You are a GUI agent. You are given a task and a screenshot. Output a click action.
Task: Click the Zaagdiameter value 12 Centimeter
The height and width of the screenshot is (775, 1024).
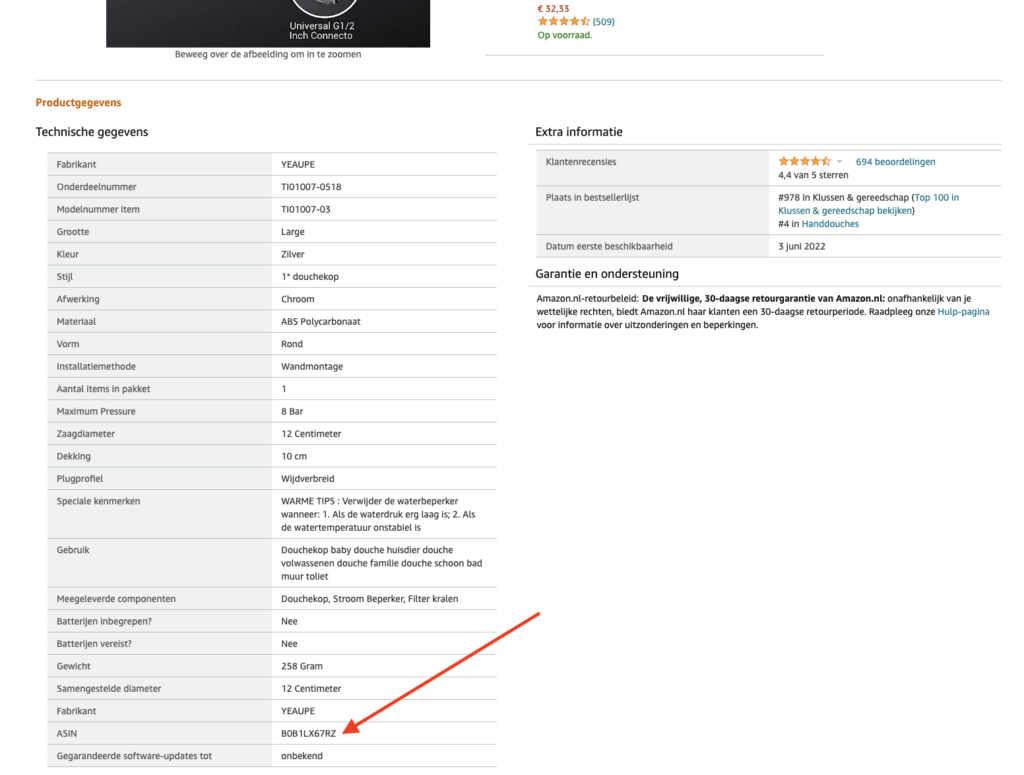coord(311,434)
